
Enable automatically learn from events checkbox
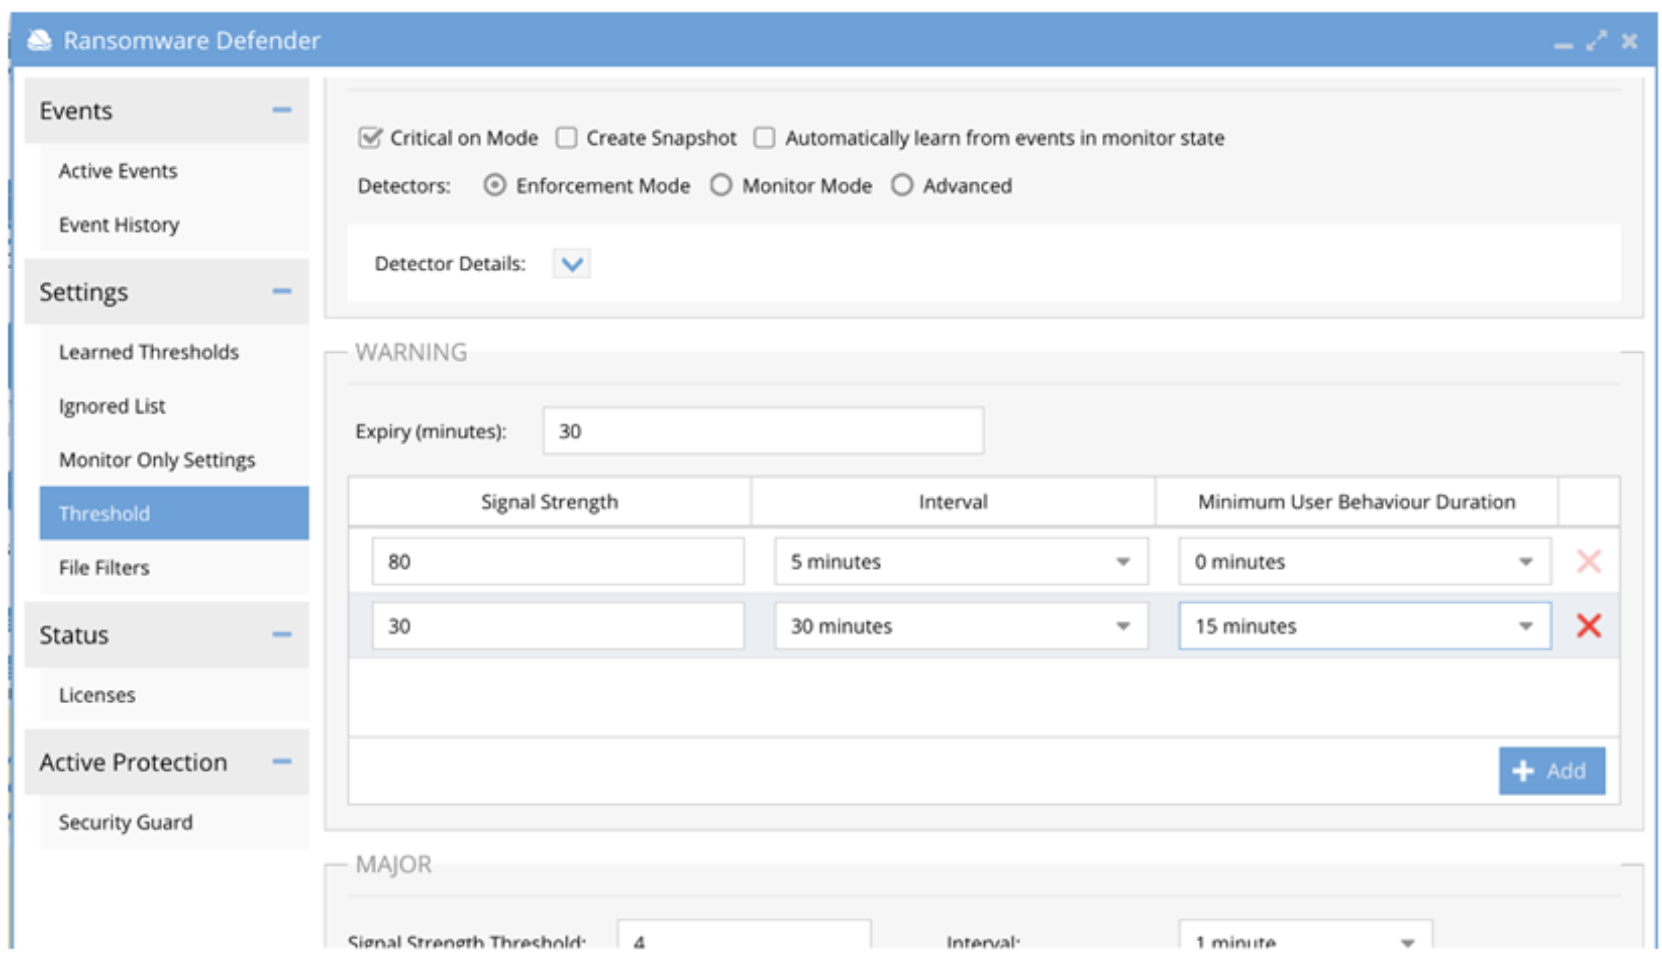pos(765,137)
